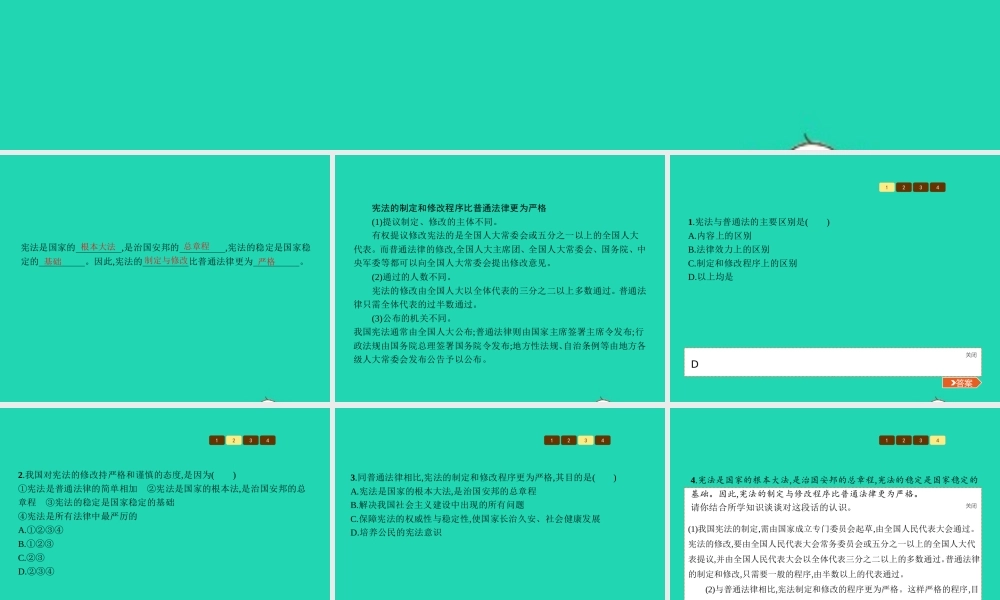The height and width of the screenshot is (600, 1000).
Task: Select tab 4 on the question 1 slide
Action: [x=938, y=187]
